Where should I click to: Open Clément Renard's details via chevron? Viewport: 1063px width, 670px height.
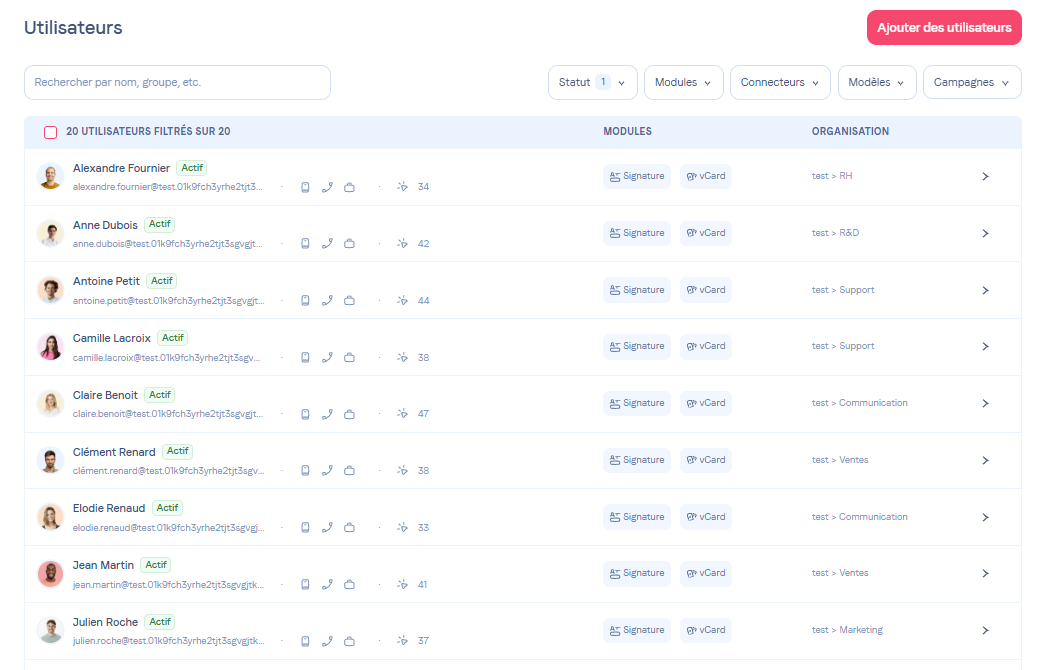[985, 460]
